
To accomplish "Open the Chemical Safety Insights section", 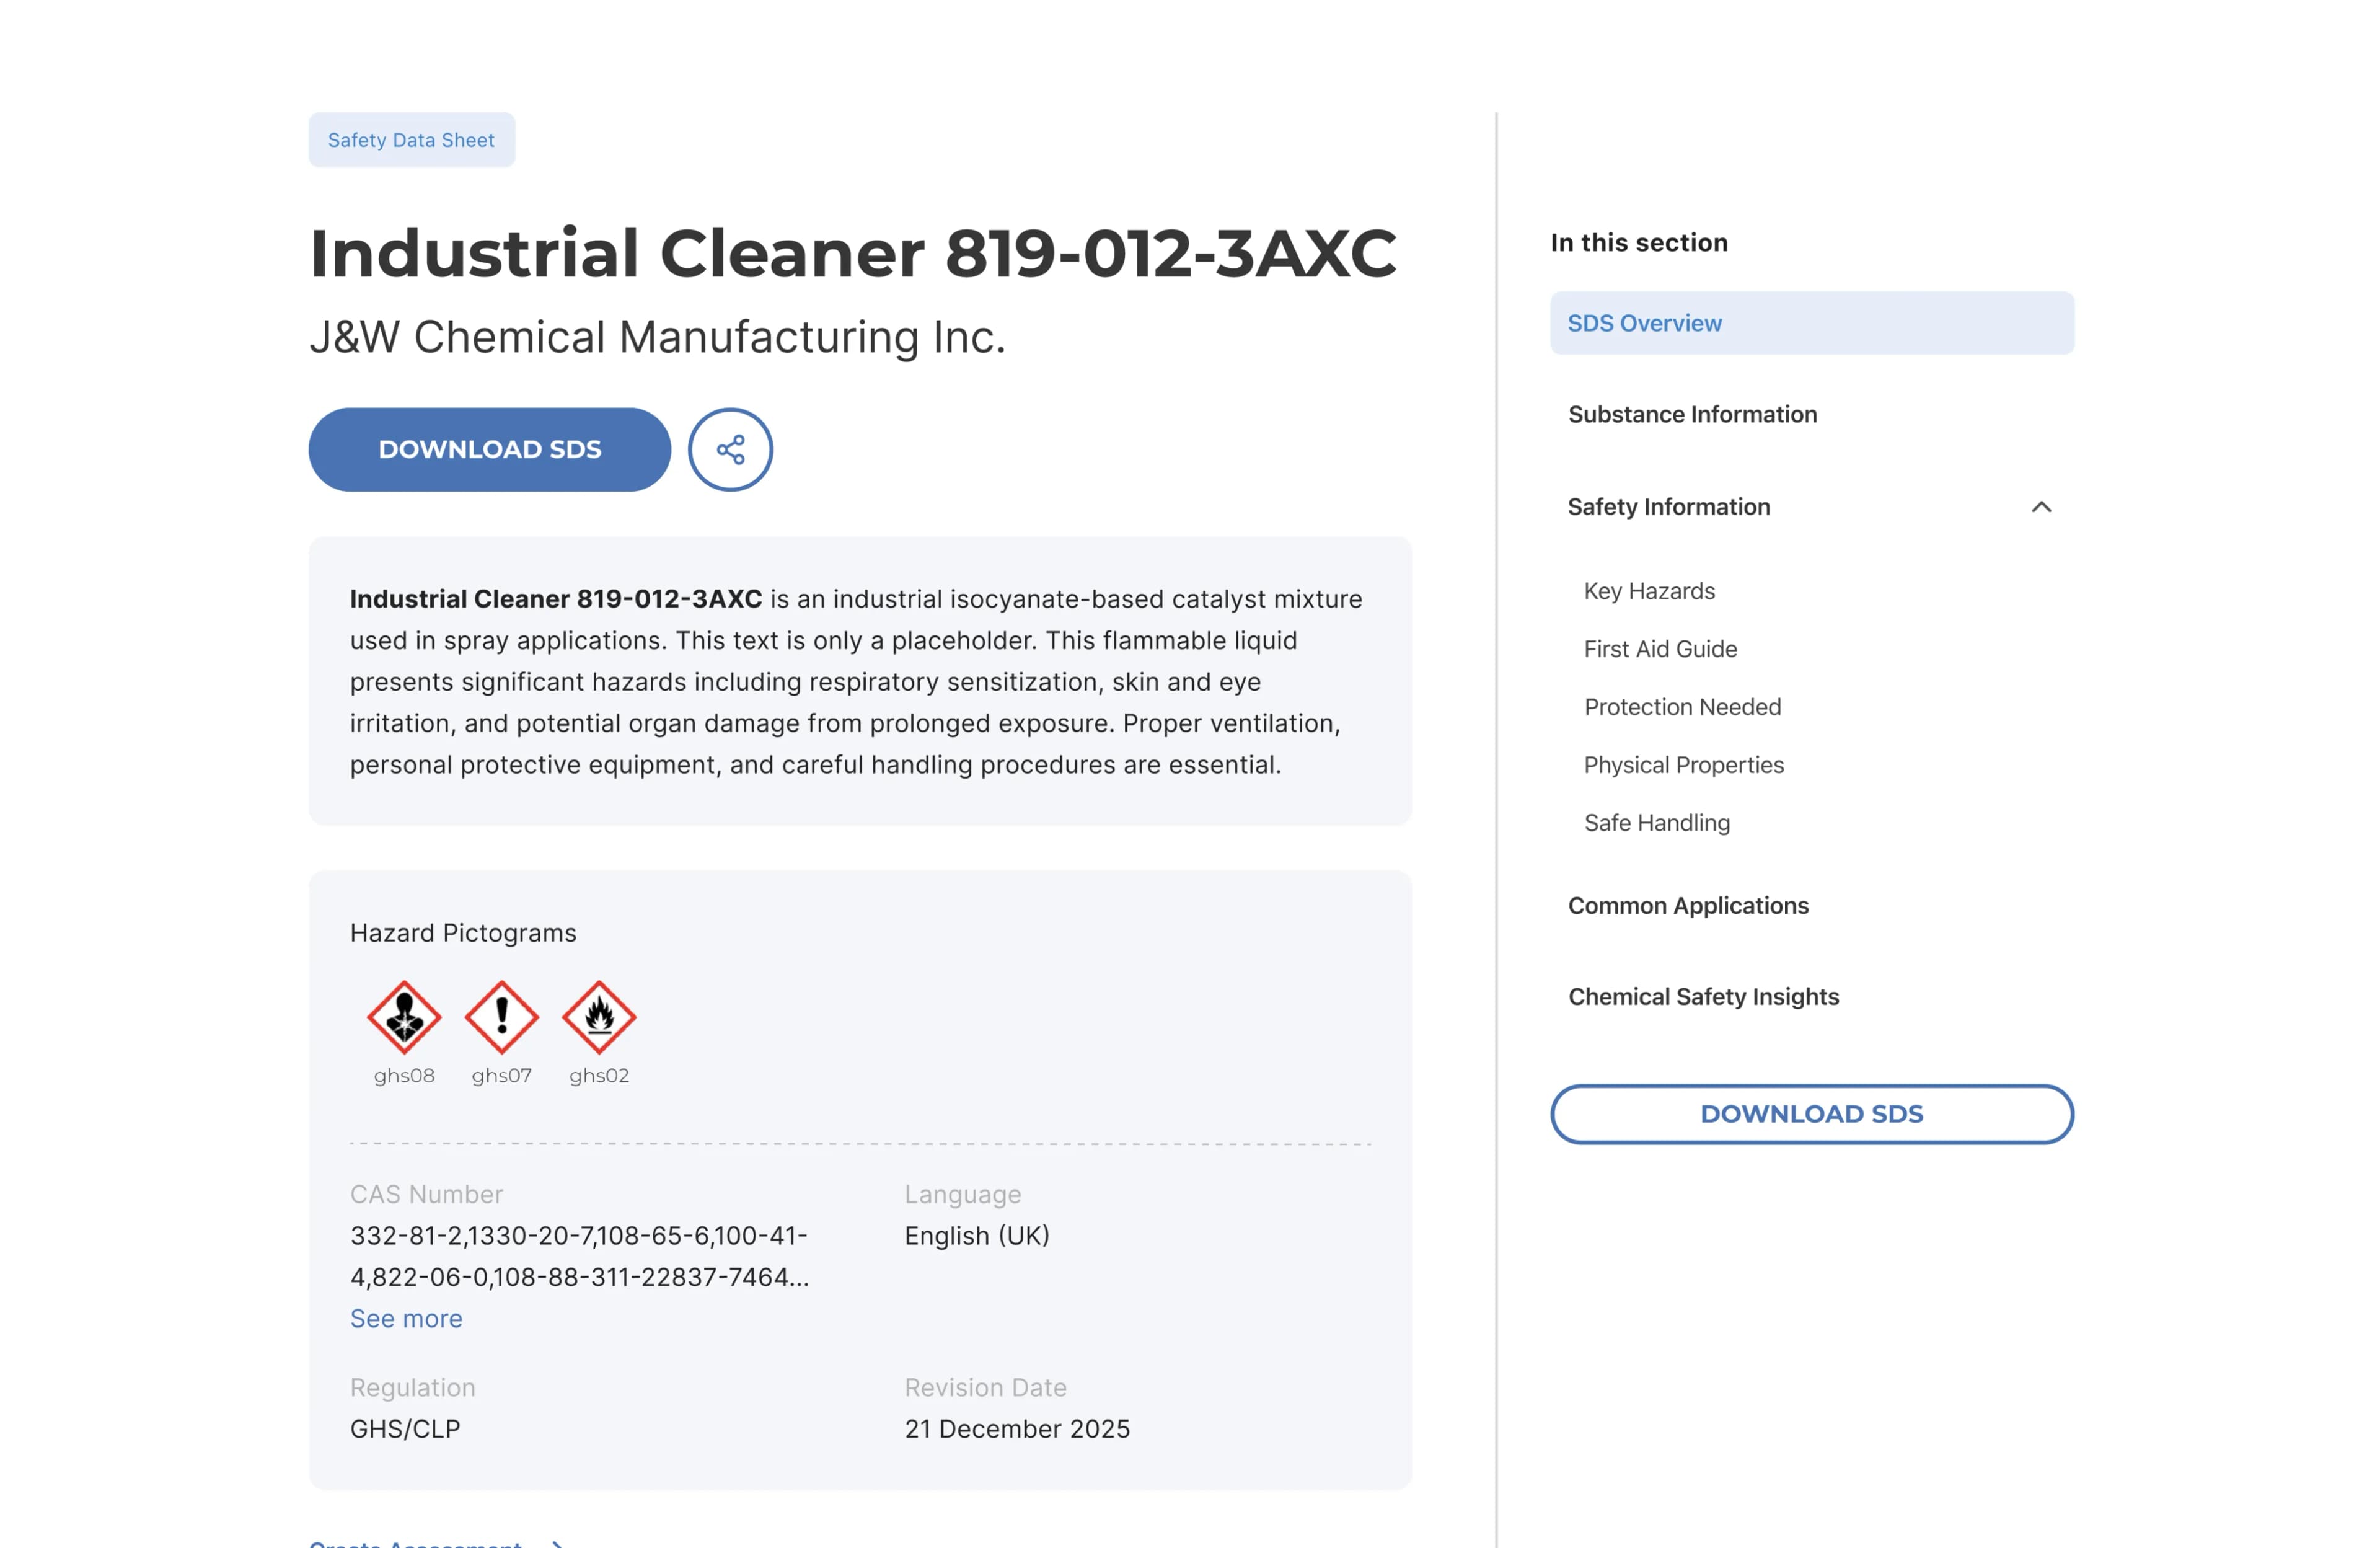I will tap(1704, 996).
